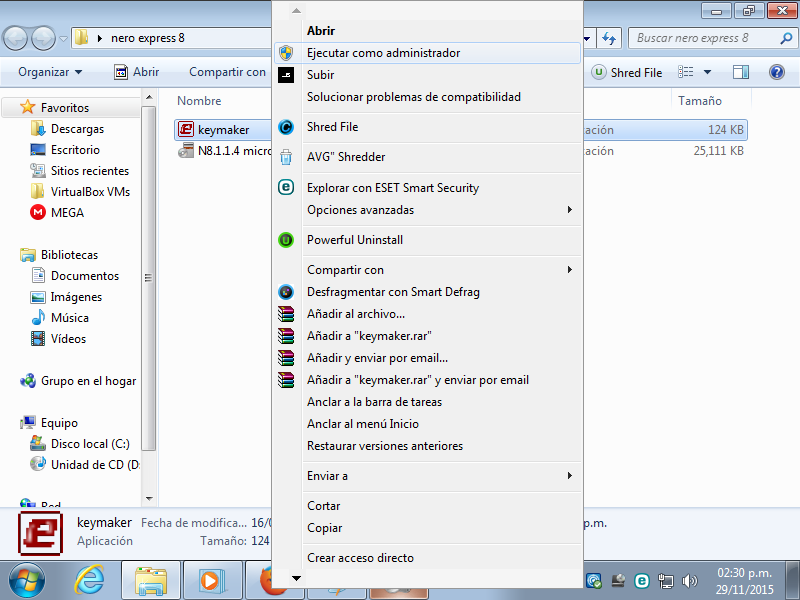Click WinRAR icon beside Añadir al archivo
Viewport: 800px width, 600px height.
[x=286, y=314]
